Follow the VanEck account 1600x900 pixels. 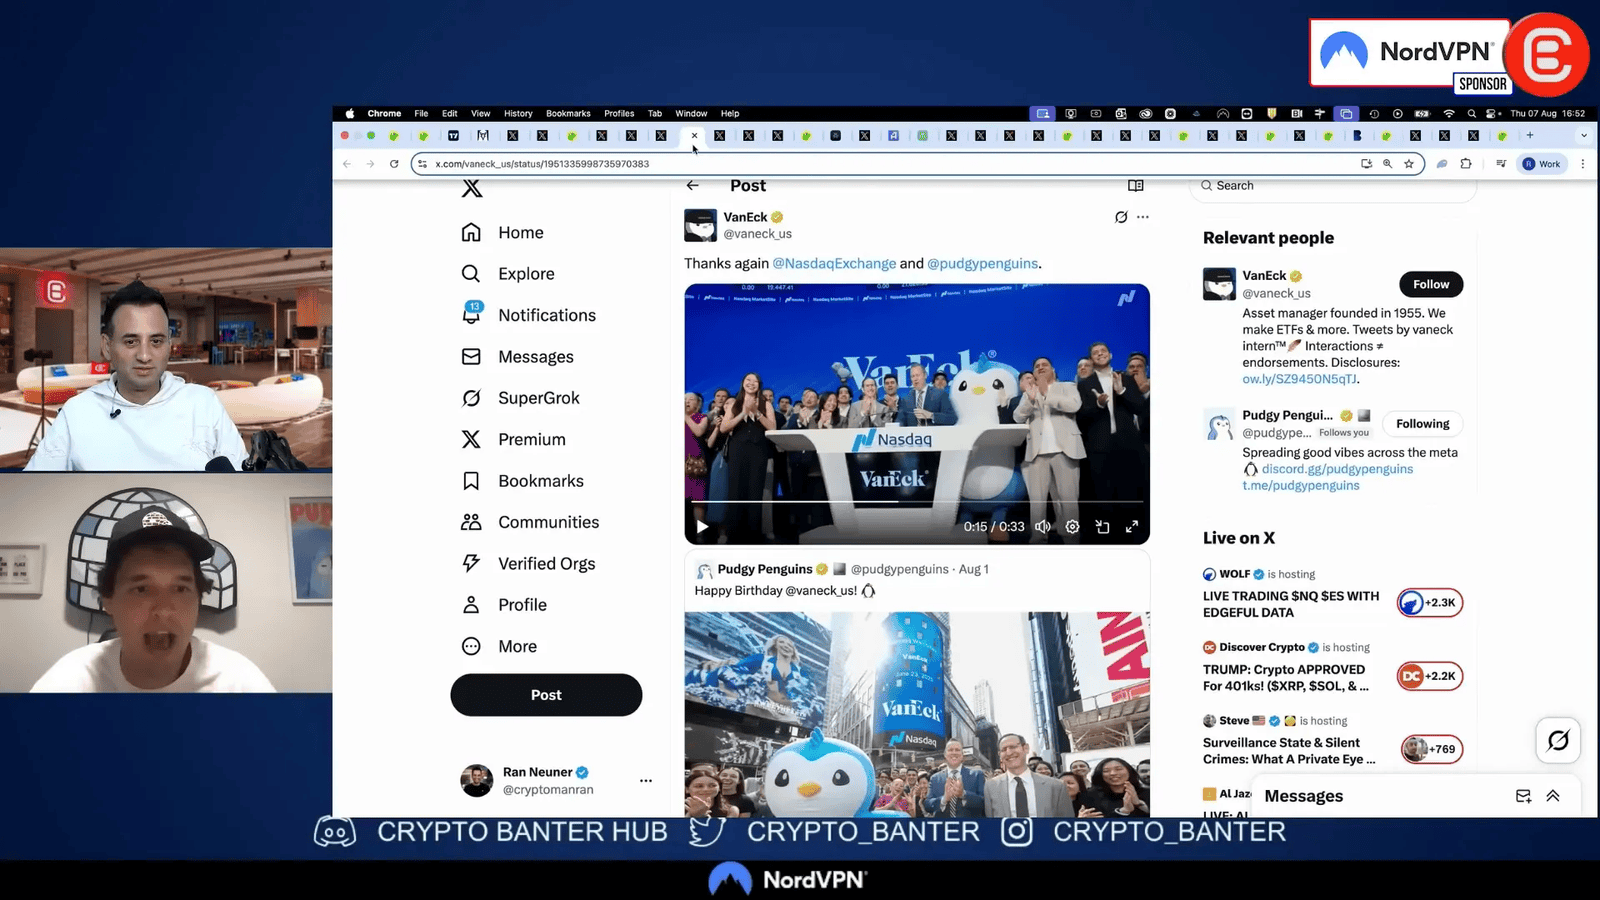pyautogui.click(x=1430, y=284)
